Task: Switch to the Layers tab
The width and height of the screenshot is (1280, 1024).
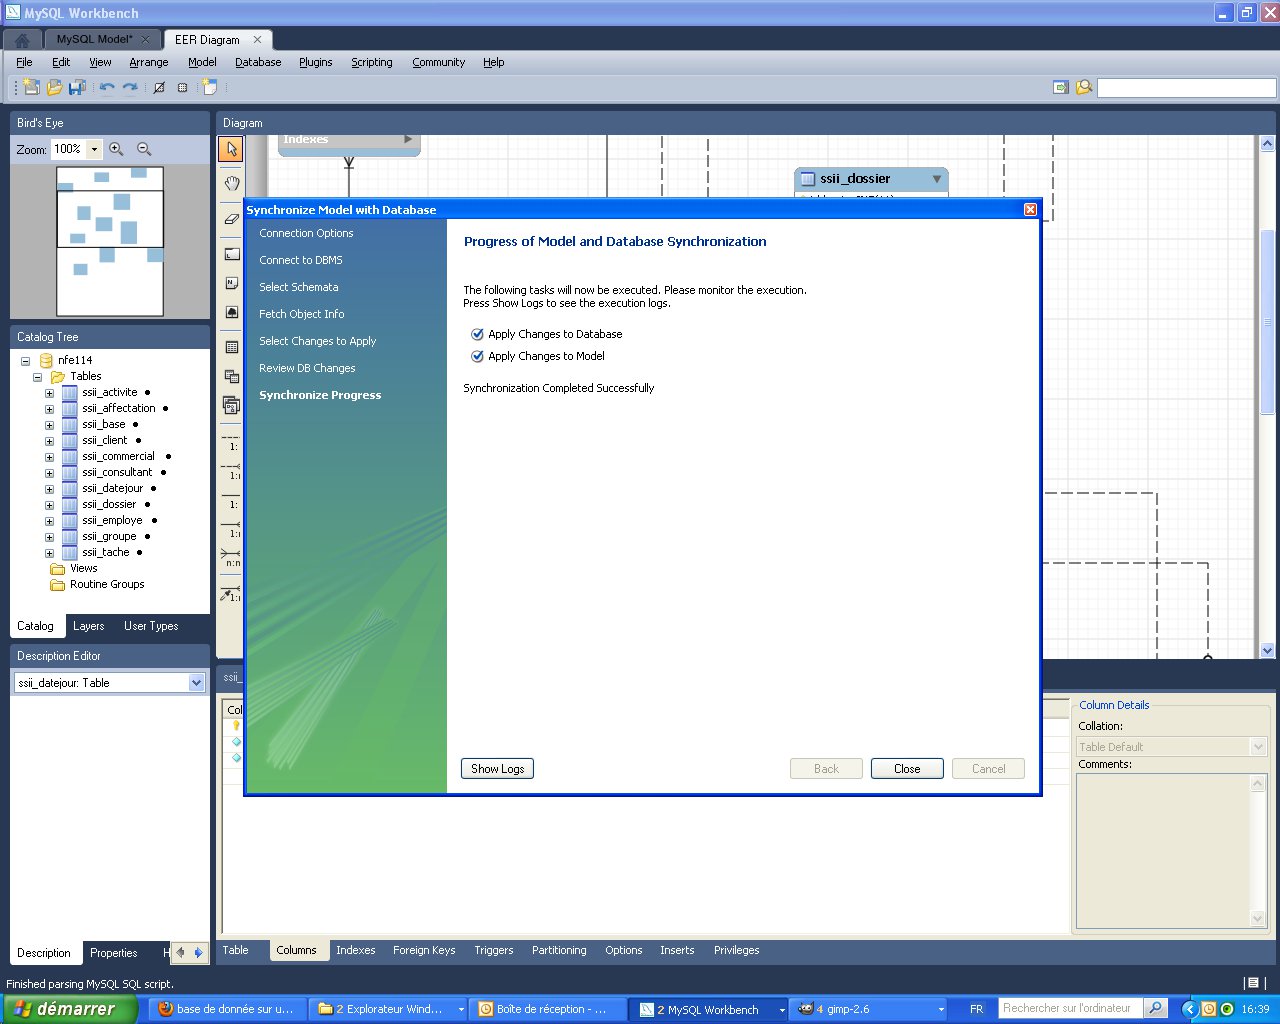Action: coord(89,626)
